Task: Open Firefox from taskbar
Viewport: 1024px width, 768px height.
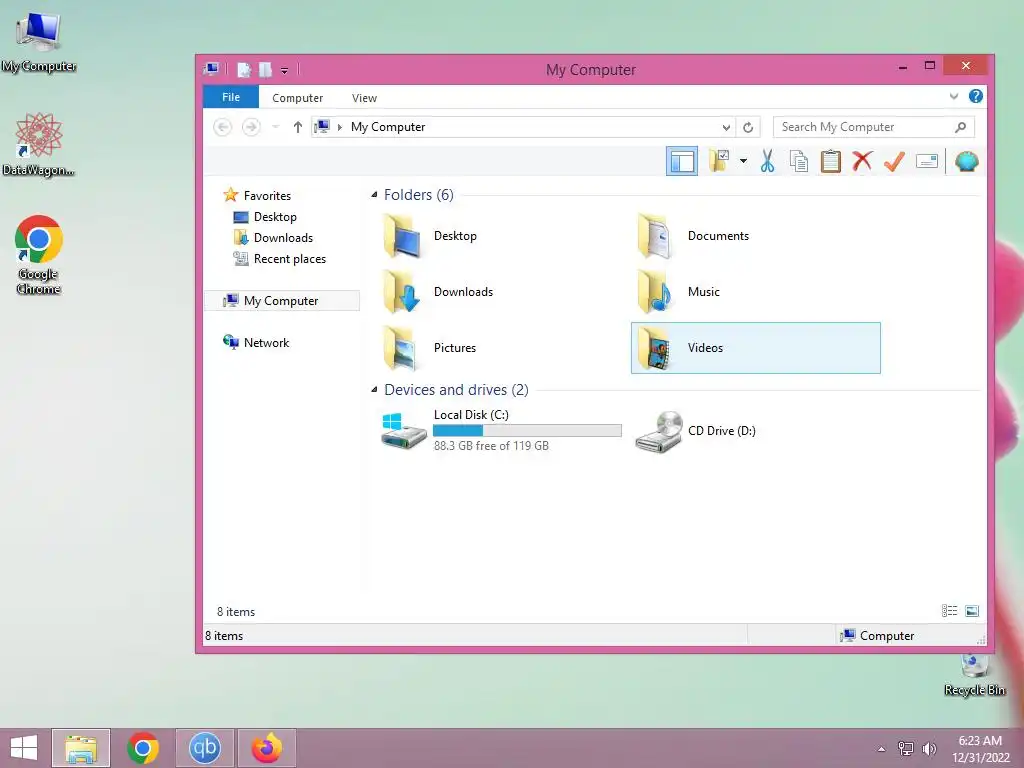Action: tap(267, 748)
